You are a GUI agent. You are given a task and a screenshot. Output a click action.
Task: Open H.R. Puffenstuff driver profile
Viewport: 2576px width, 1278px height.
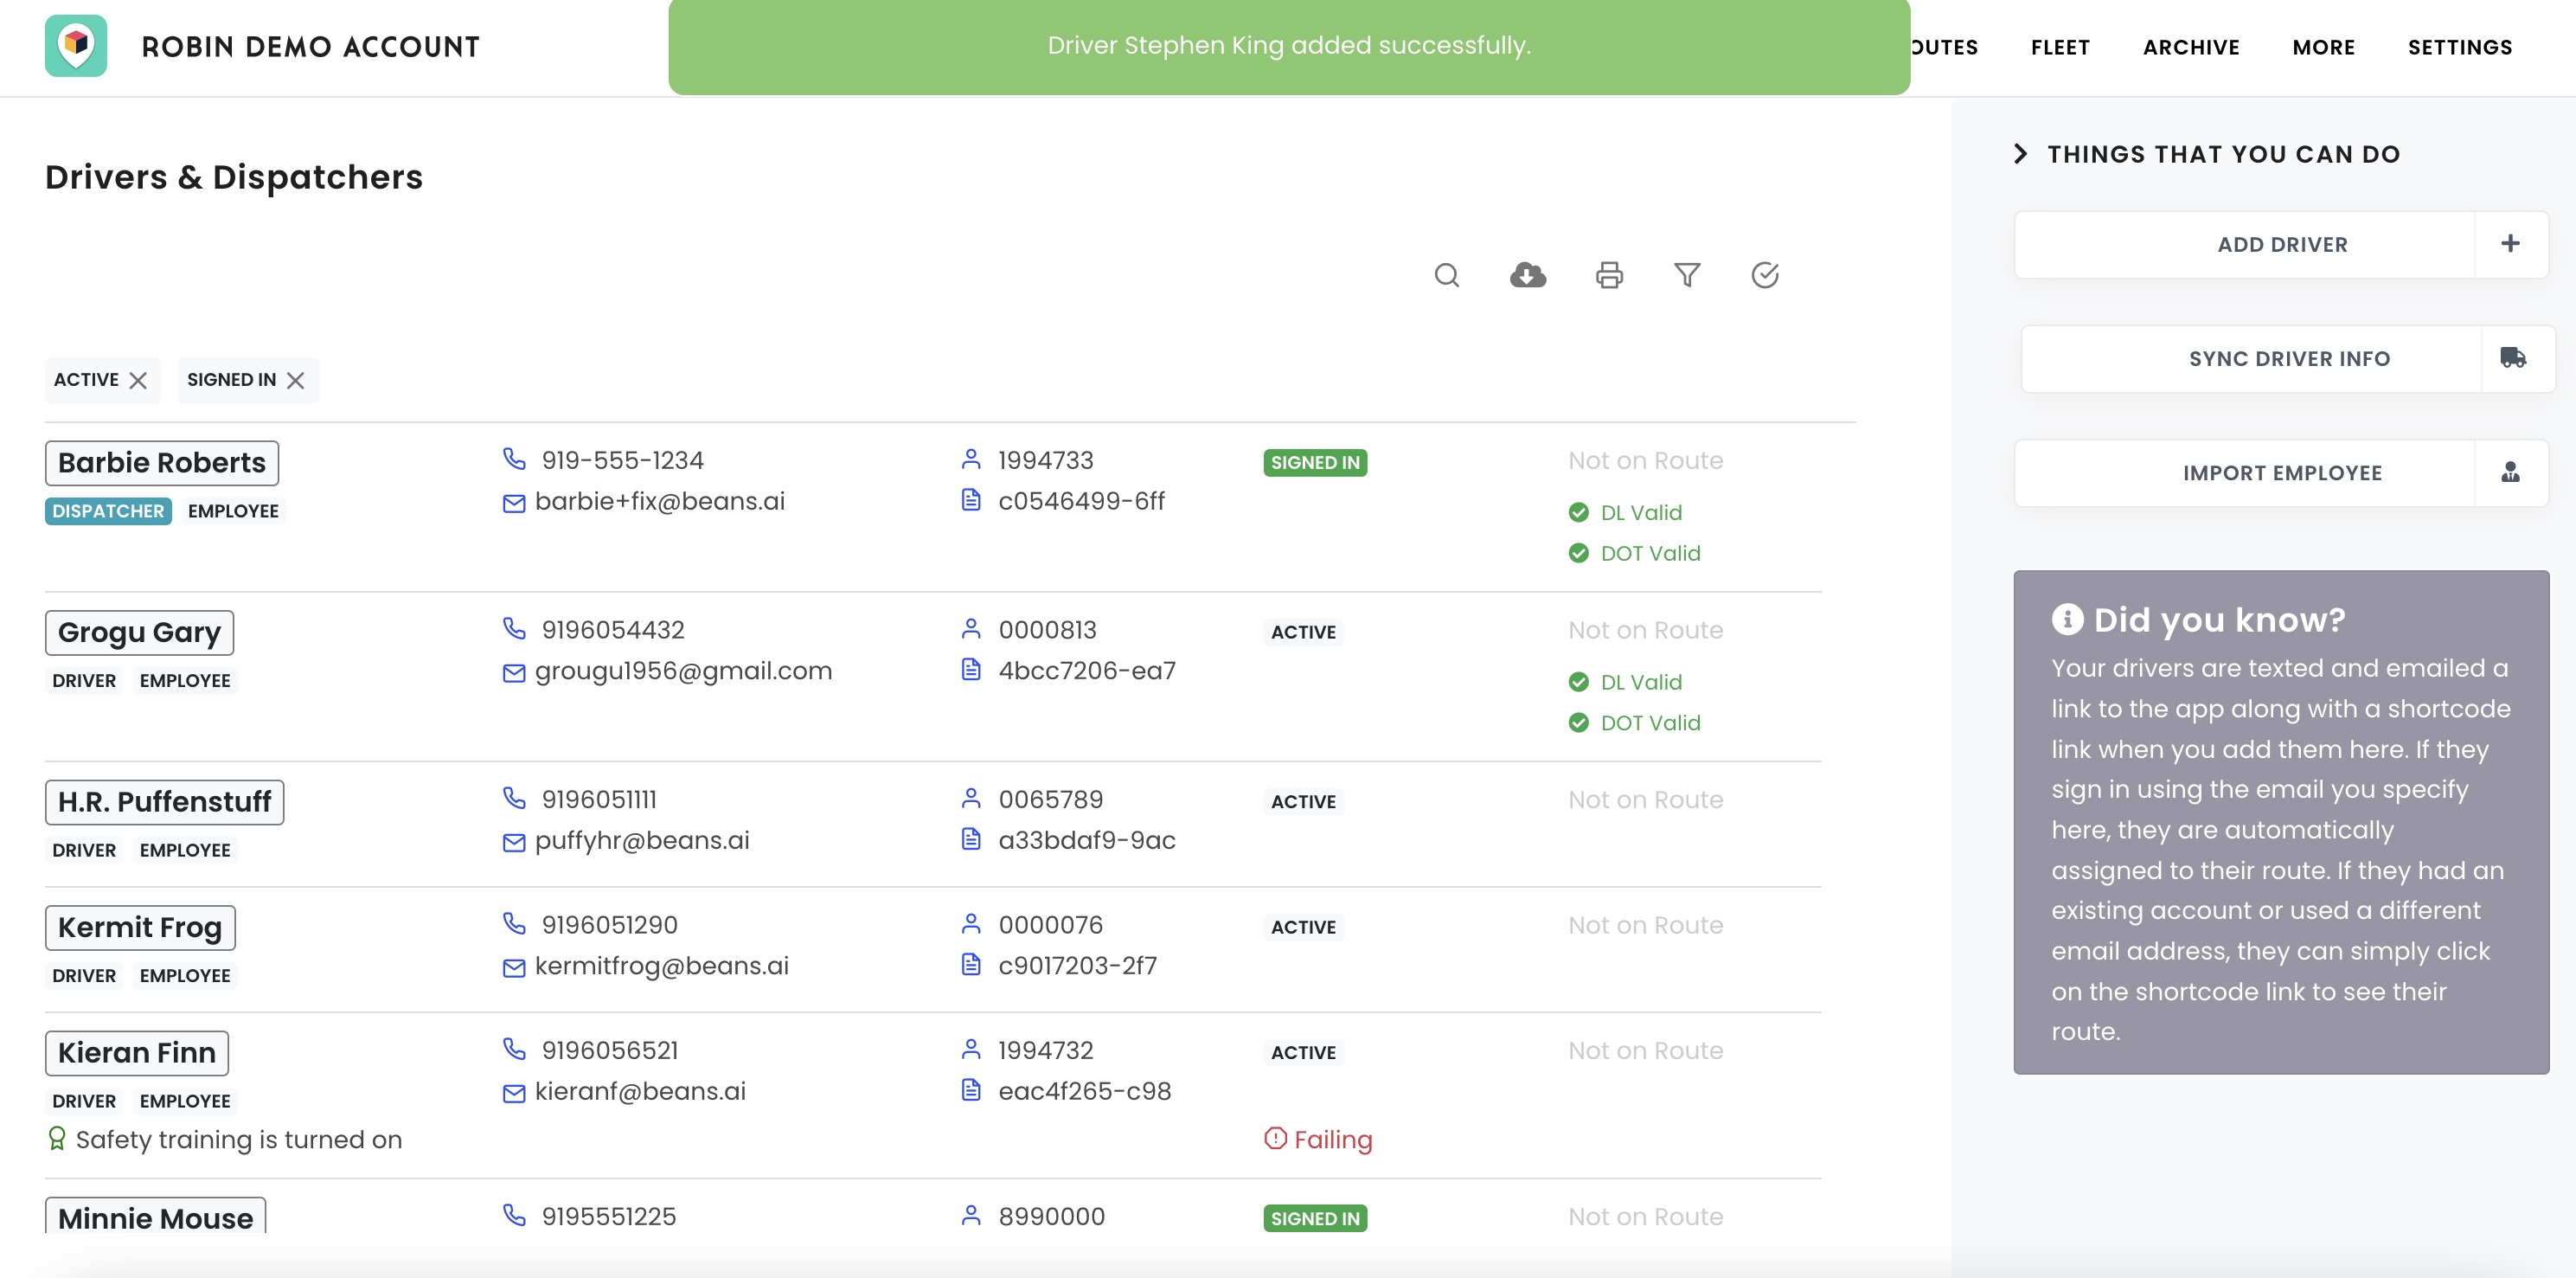point(165,802)
